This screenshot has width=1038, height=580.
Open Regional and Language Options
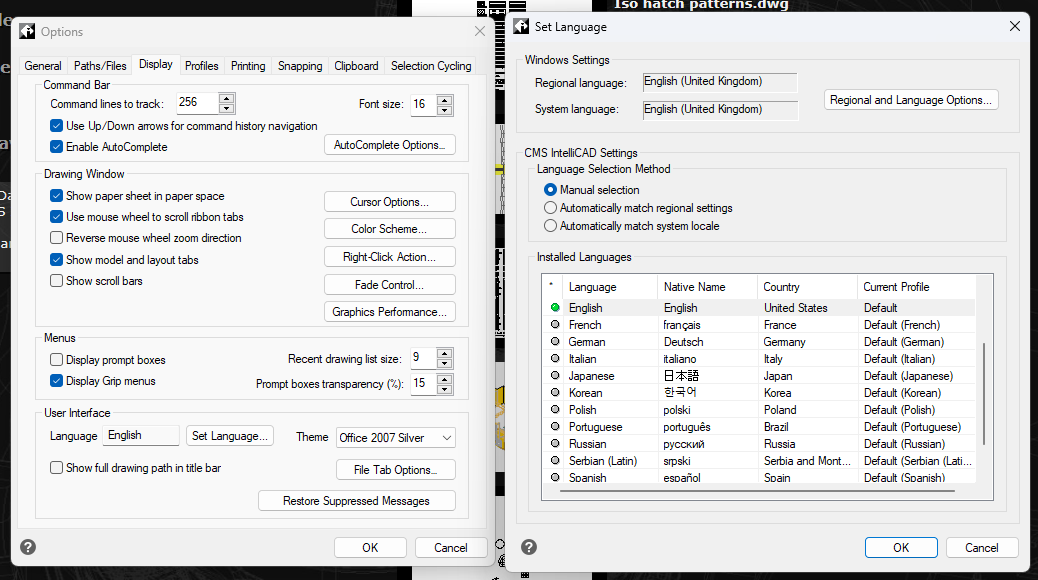(911, 100)
